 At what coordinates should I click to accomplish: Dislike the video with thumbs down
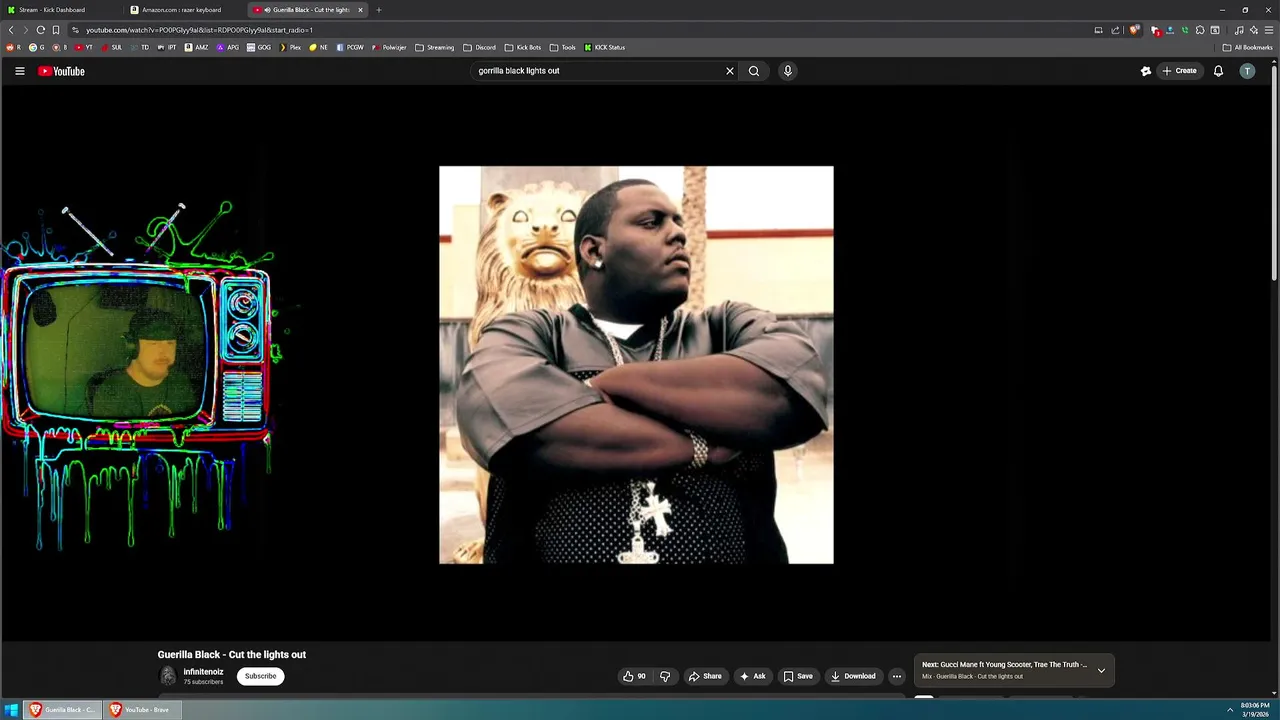coord(665,676)
